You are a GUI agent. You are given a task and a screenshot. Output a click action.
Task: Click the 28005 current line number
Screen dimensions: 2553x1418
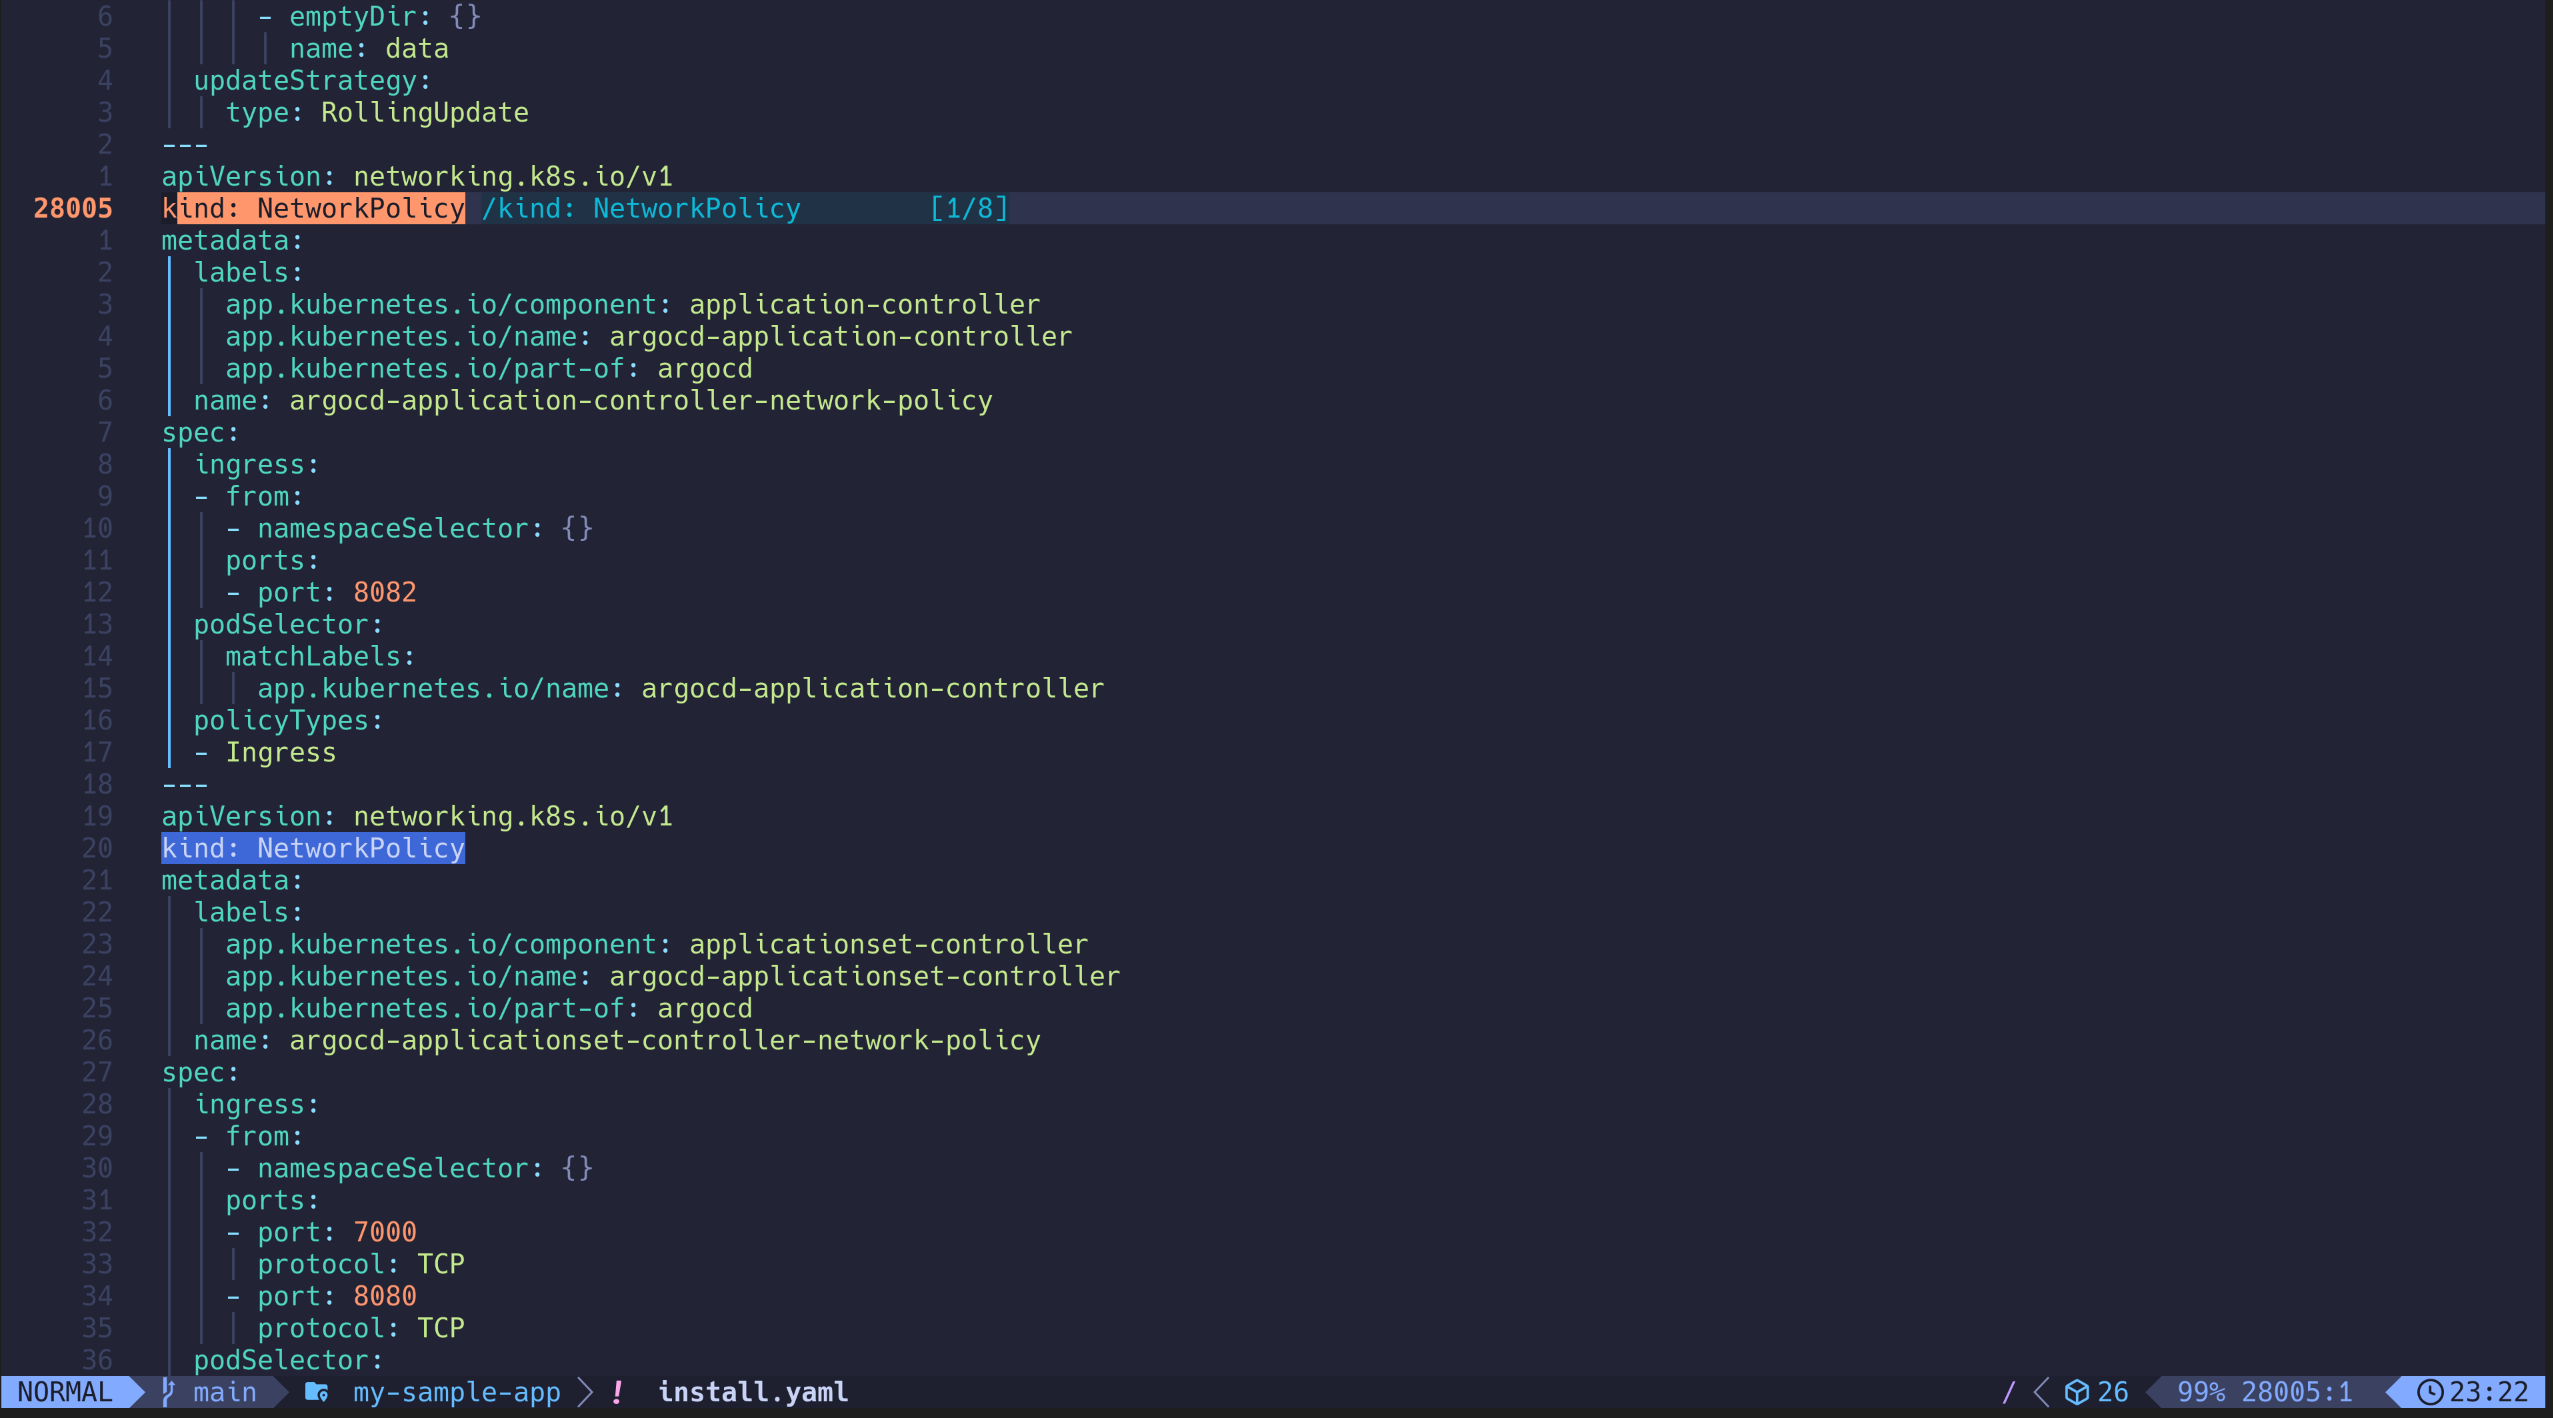tap(72, 208)
